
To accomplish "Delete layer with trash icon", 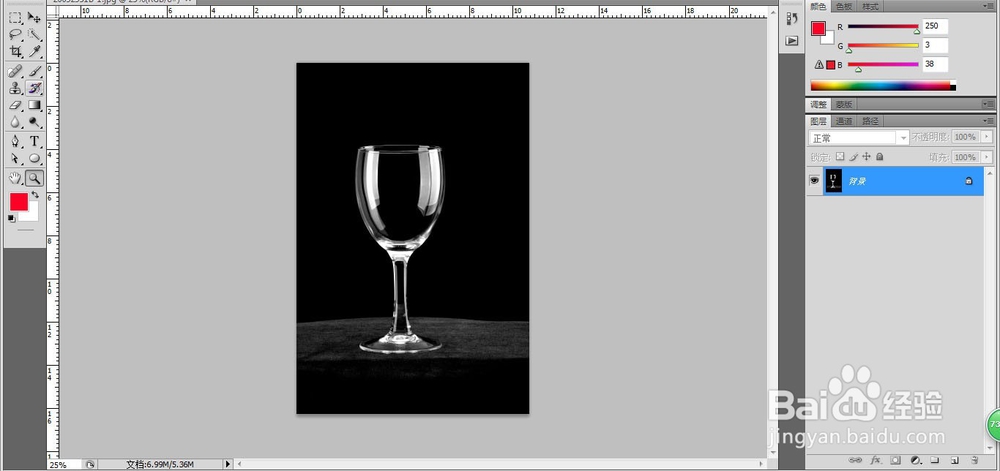I will pos(974,460).
